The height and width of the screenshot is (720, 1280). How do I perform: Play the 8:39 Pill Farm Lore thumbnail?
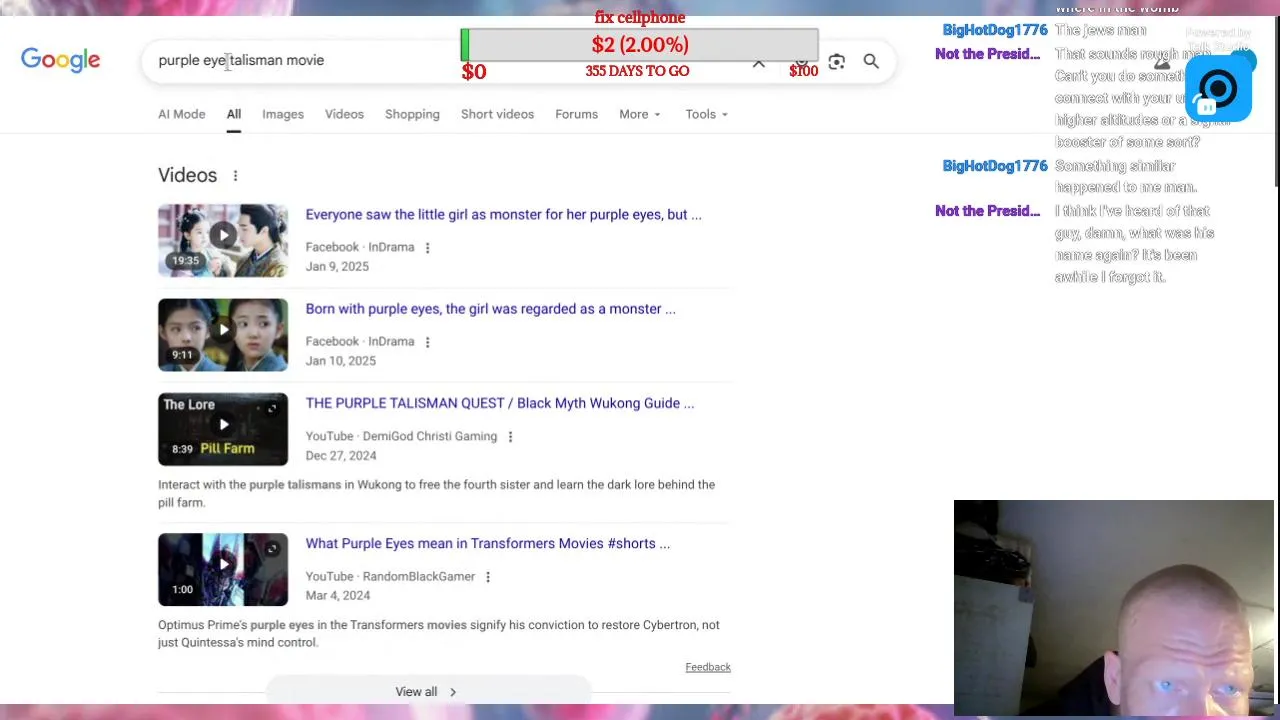[x=223, y=429]
